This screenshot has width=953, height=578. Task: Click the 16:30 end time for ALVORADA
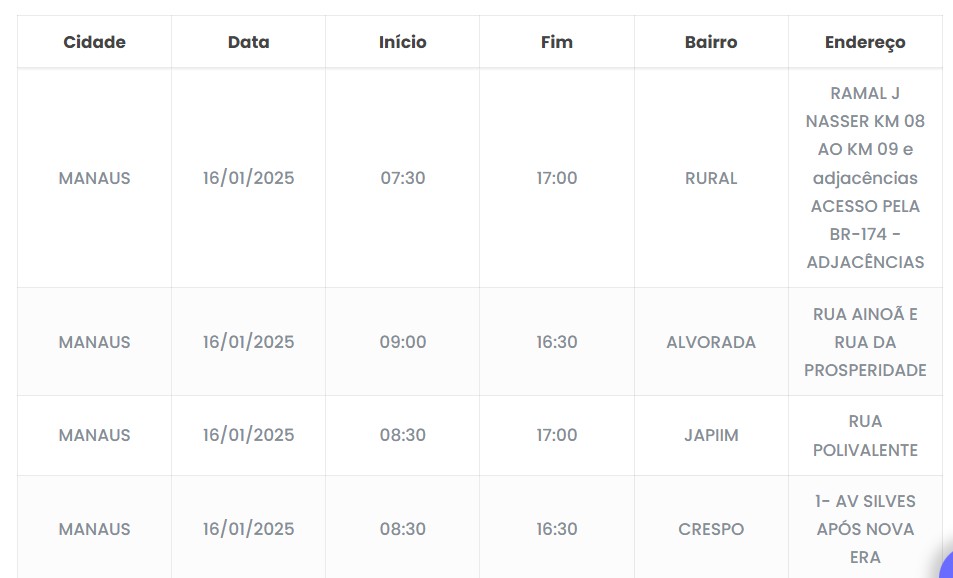(x=556, y=342)
